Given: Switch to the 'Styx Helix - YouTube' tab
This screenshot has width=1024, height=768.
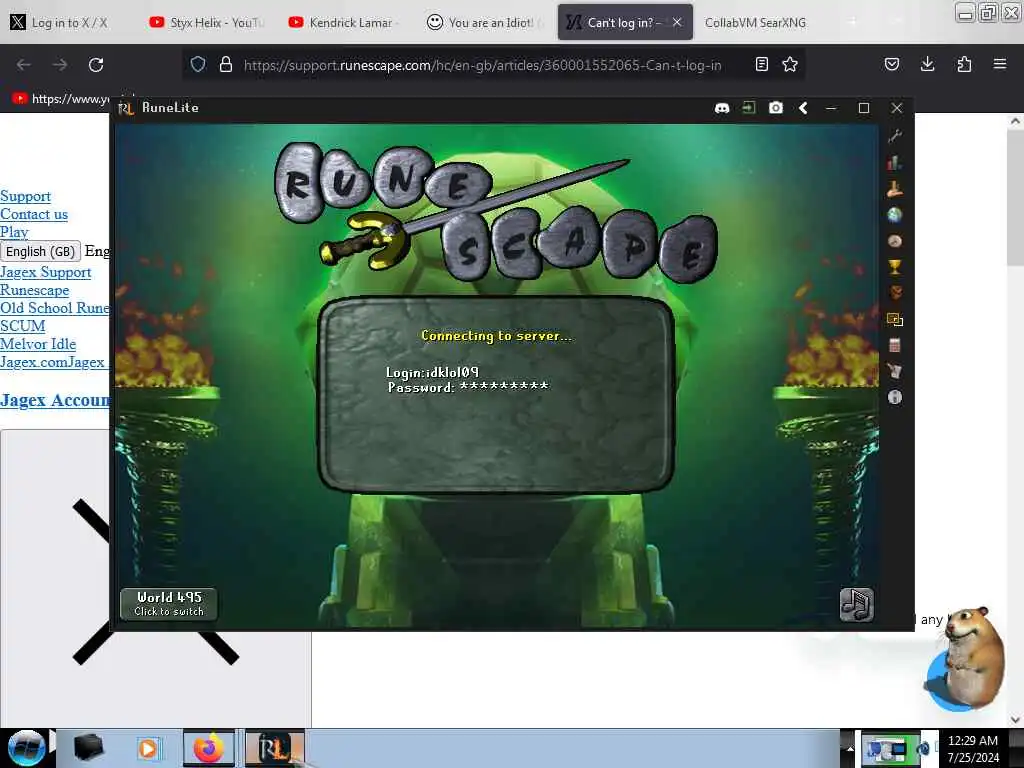Looking at the screenshot, I should [x=208, y=22].
